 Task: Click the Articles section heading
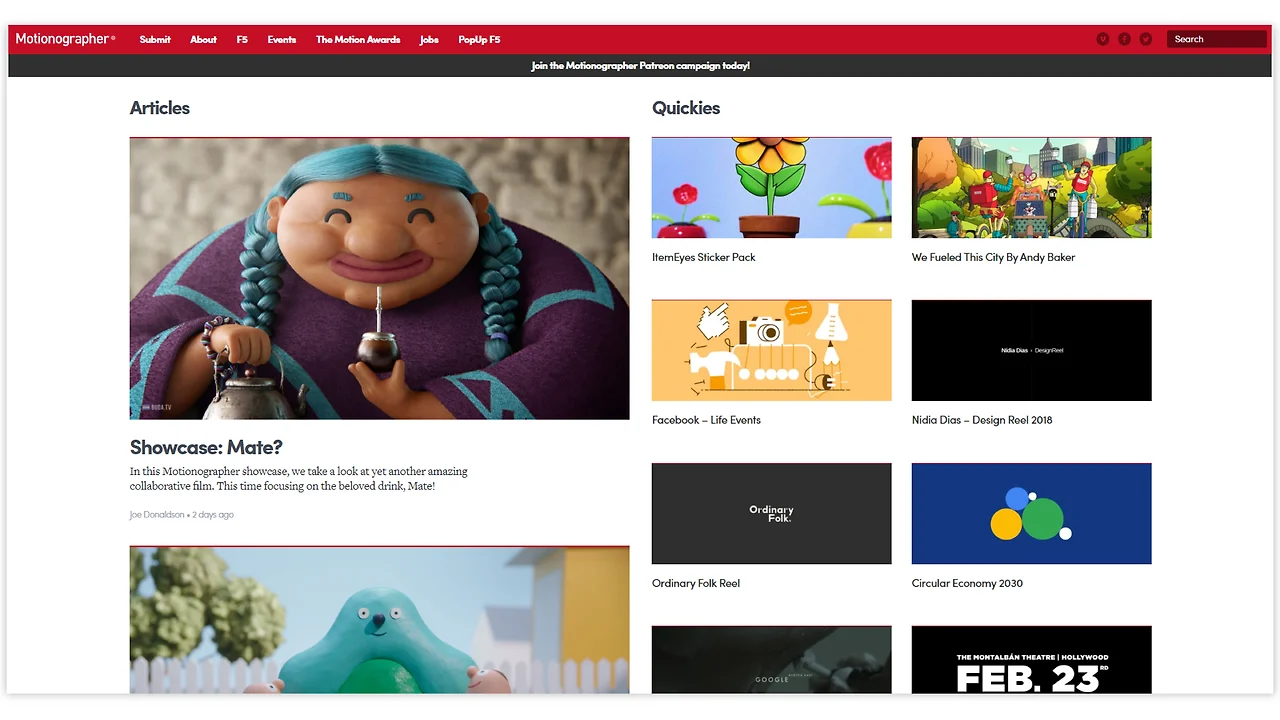coord(160,108)
